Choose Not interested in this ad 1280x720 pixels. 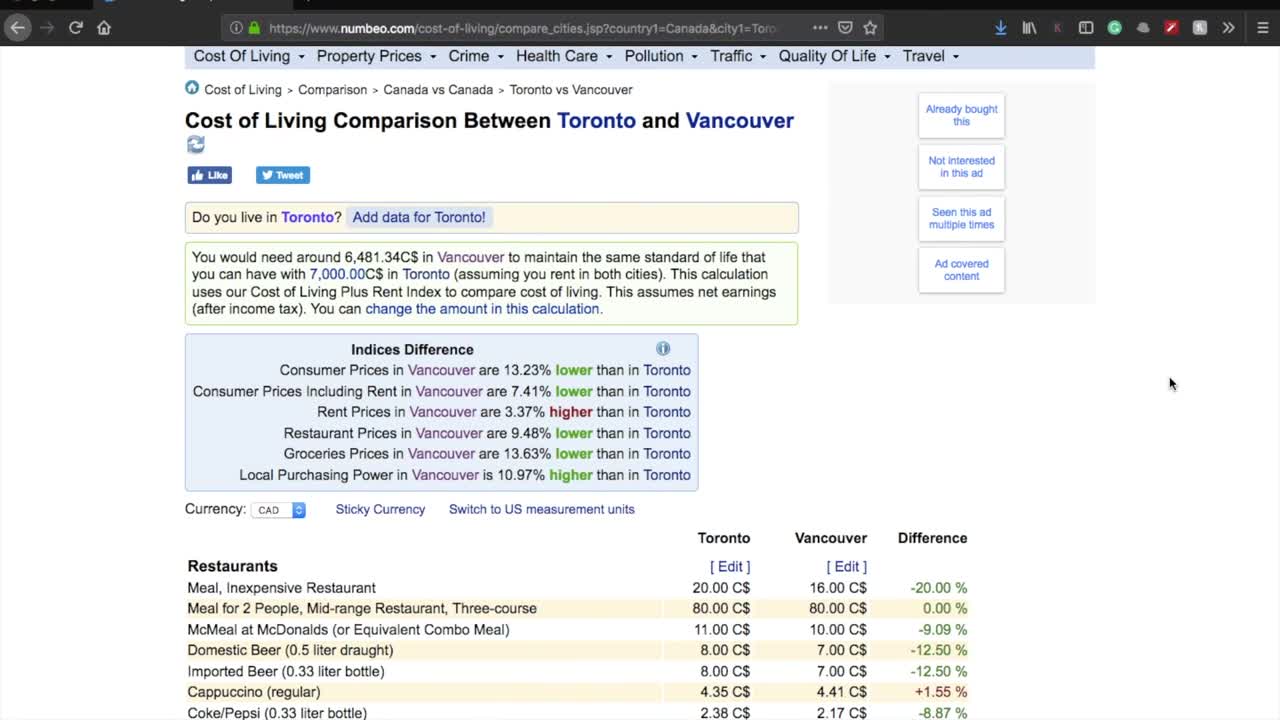[x=961, y=167]
